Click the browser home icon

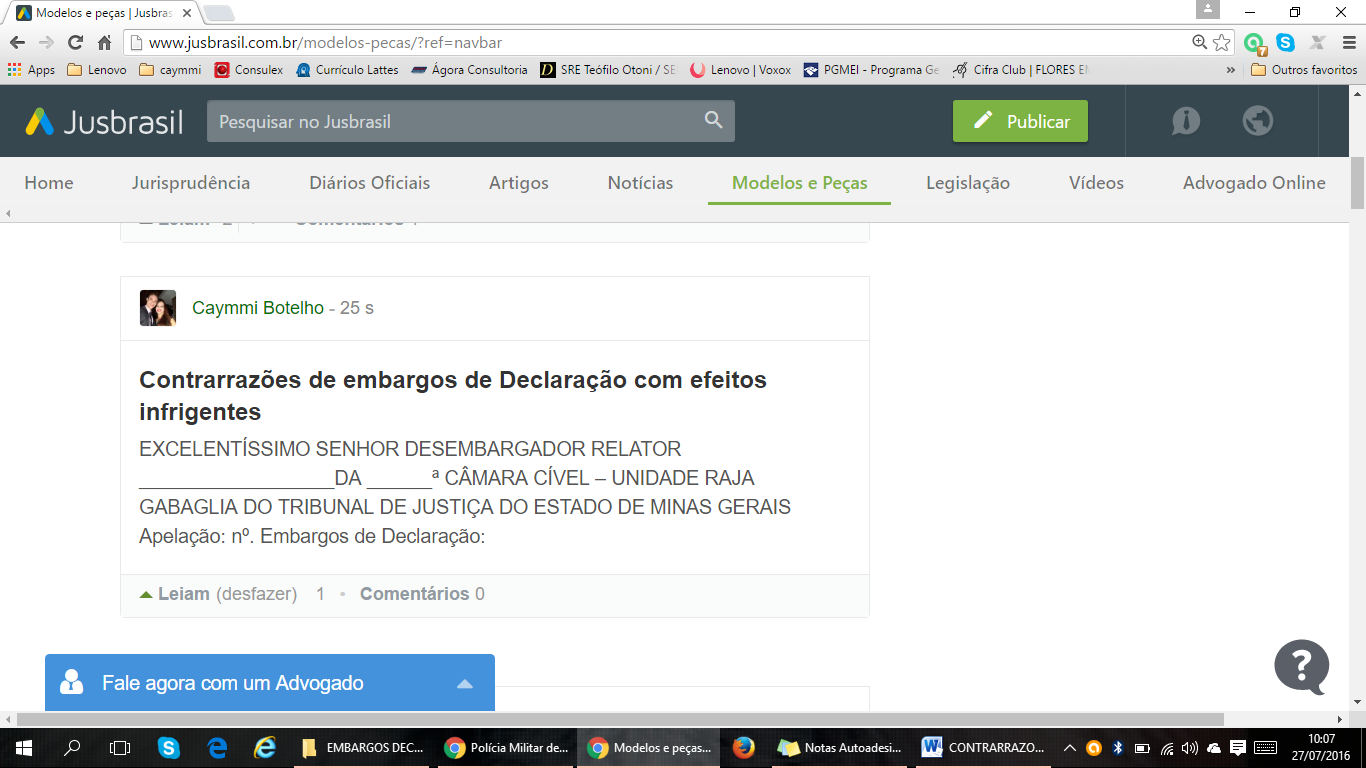(104, 43)
